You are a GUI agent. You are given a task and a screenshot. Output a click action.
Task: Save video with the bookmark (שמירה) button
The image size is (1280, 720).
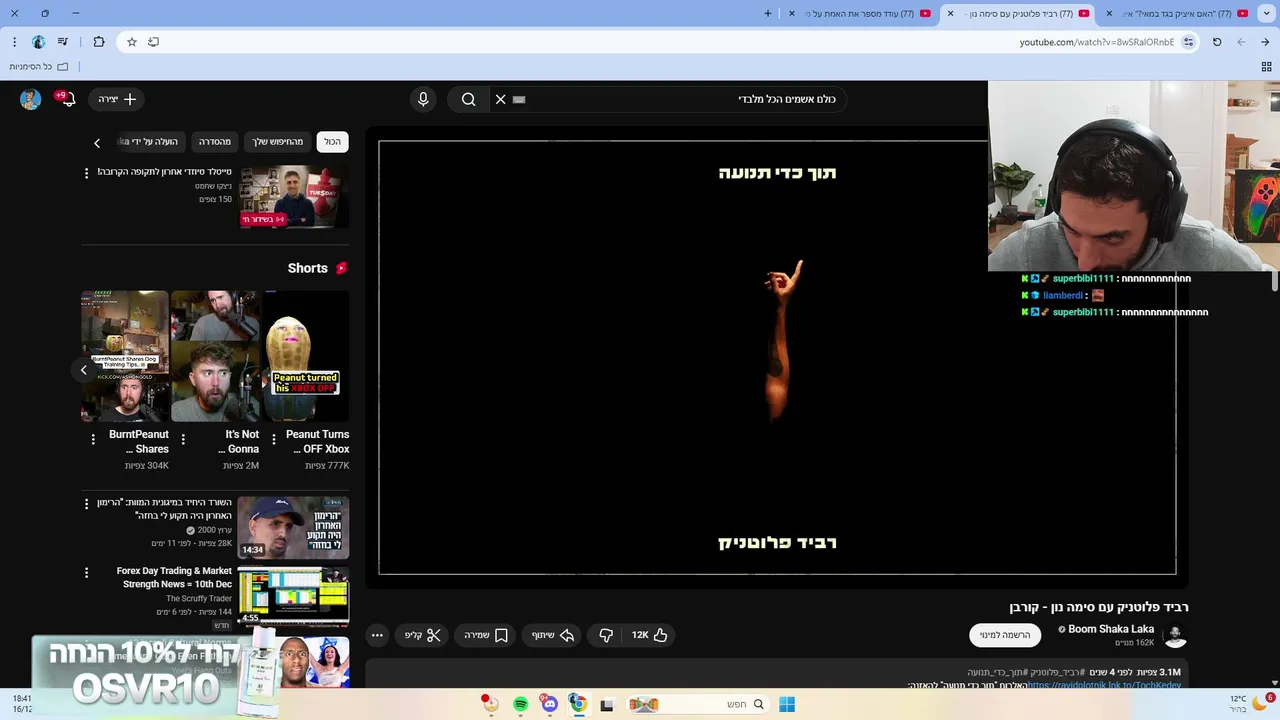[486, 635]
